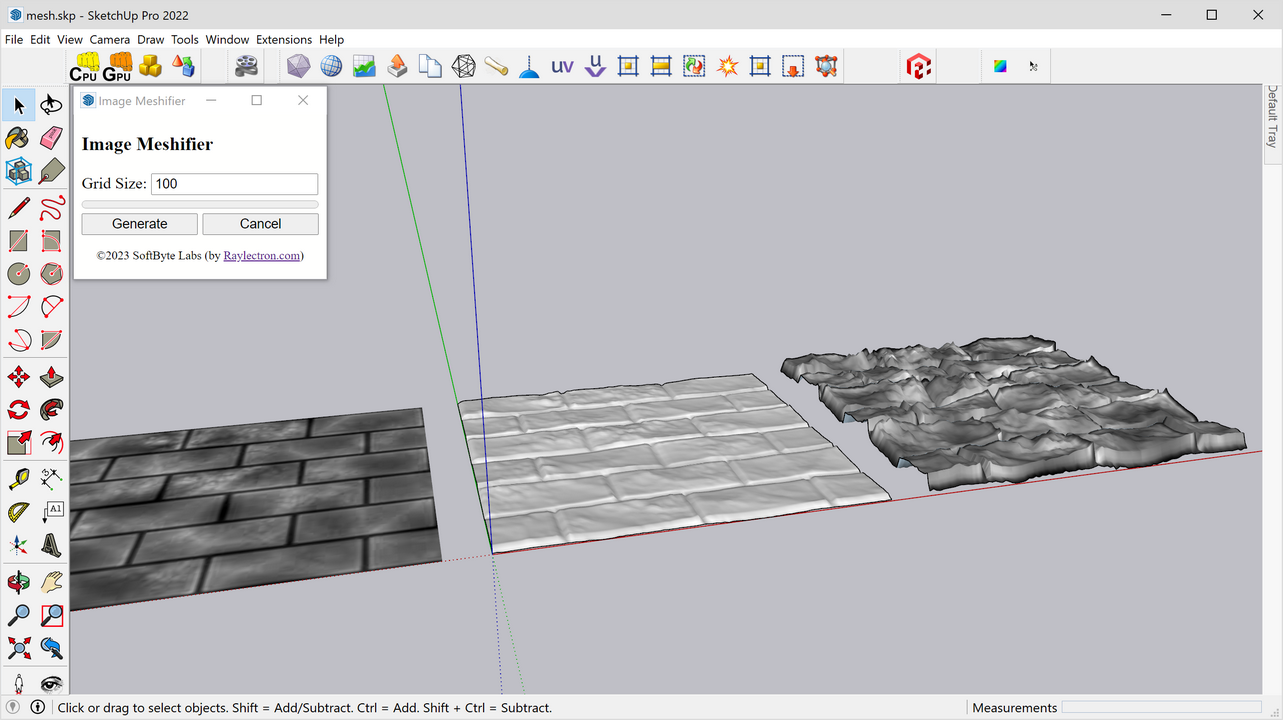Switch to the Orbit tool

(17, 582)
